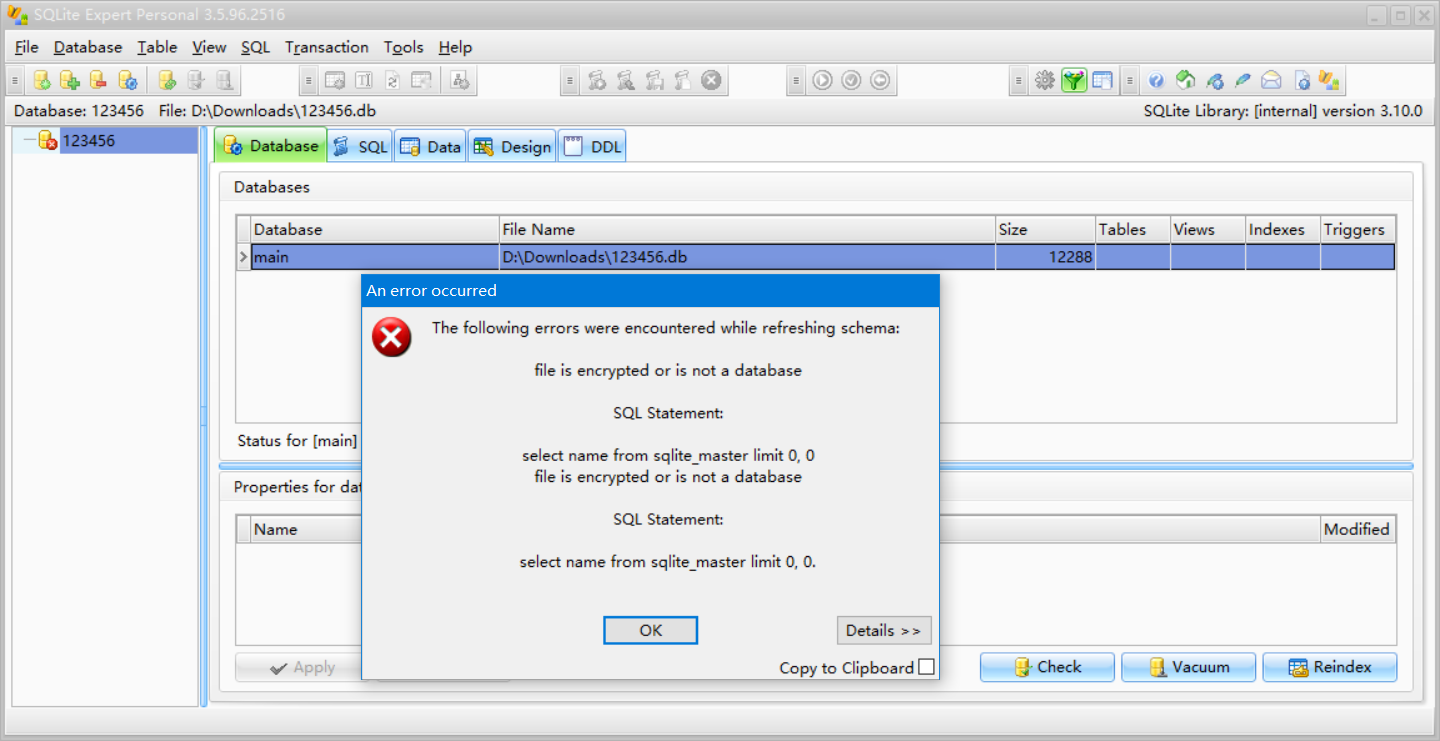Click the new table toolbar icon
Screen dimensions: 1440x741
click(335, 80)
